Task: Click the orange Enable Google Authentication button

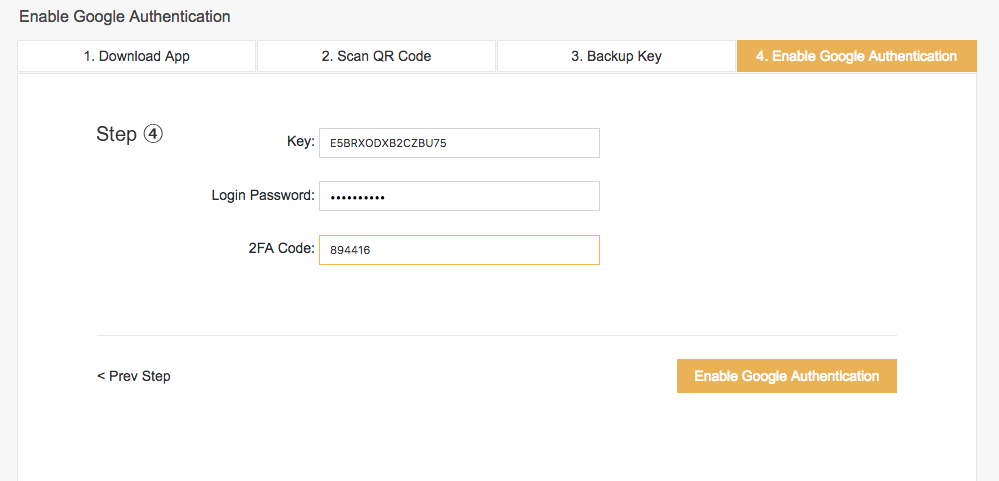Action: pyautogui.click(x=787, y=376)
